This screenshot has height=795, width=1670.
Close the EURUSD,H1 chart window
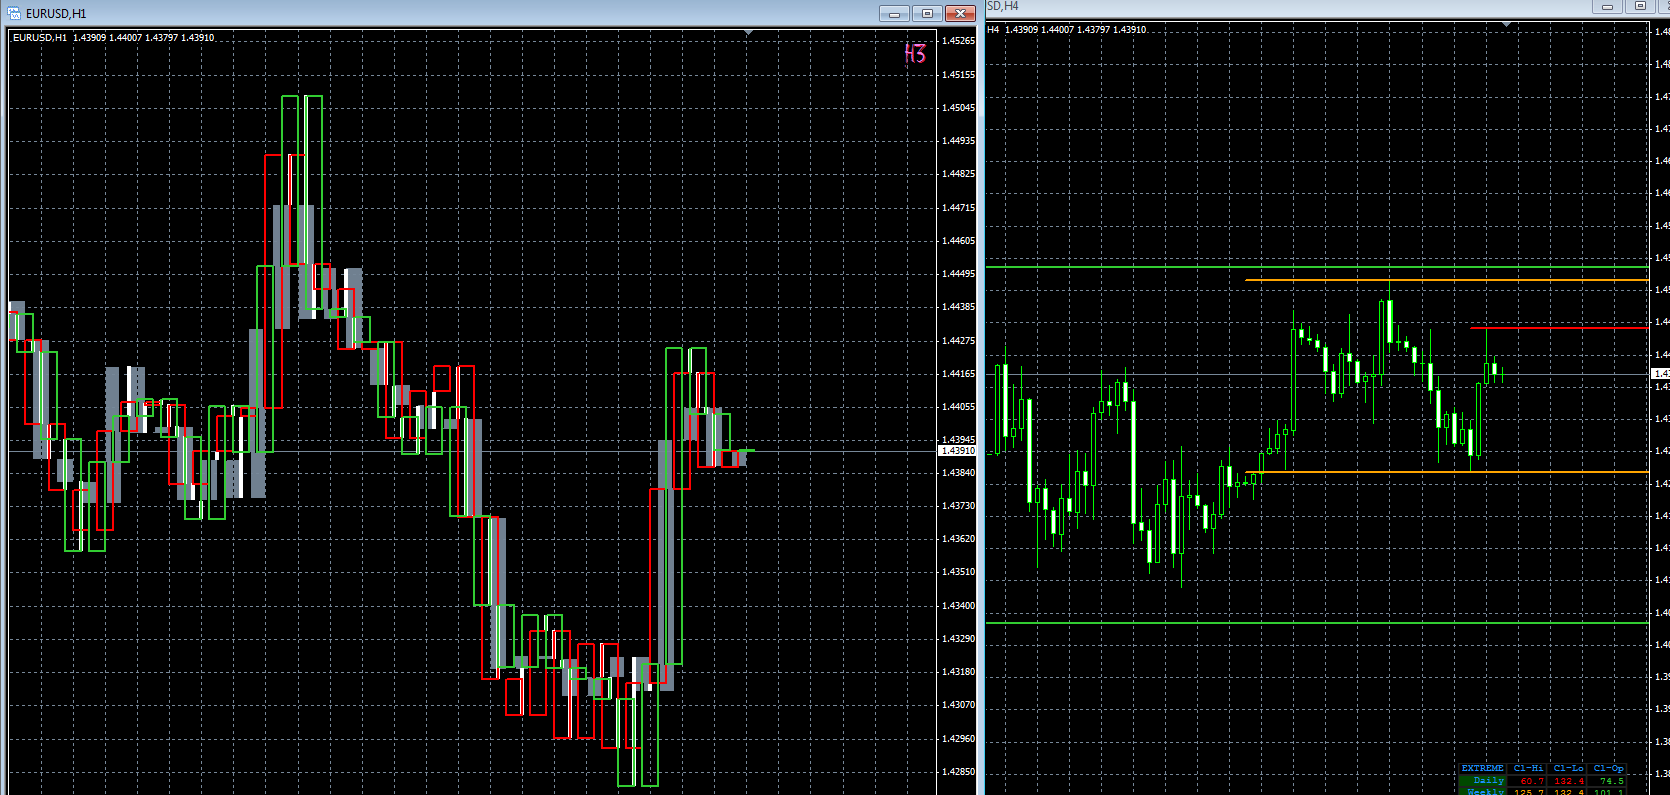960,13
